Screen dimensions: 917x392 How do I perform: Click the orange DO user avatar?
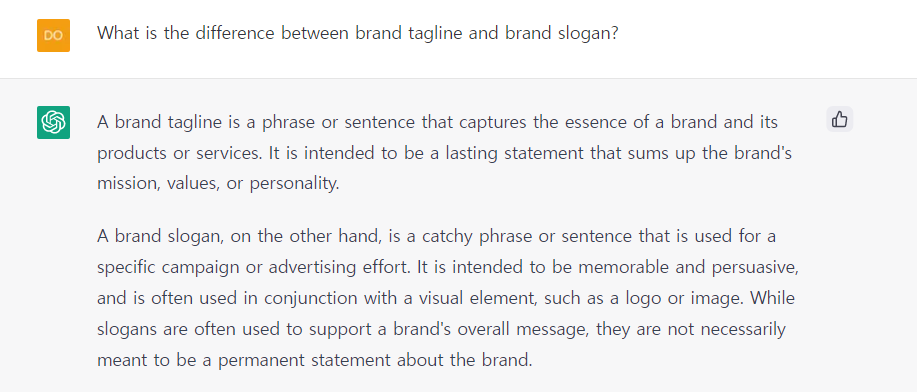point(53,35)
